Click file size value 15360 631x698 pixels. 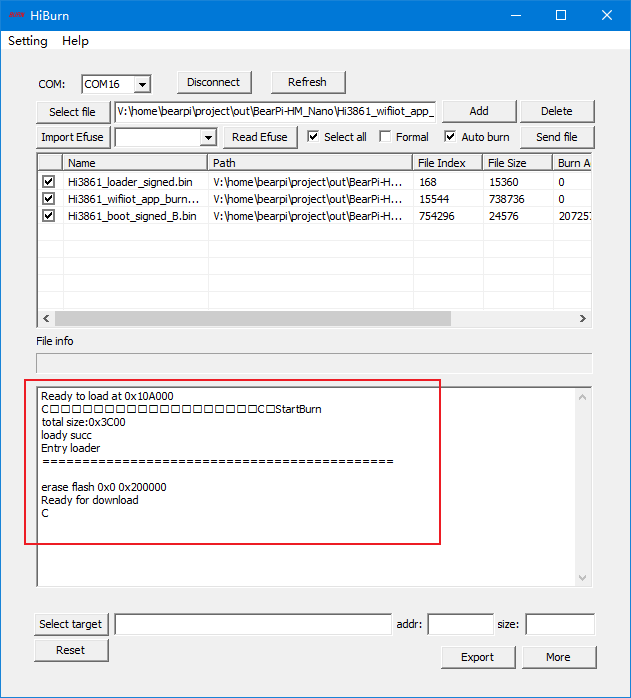pos(504,182)
